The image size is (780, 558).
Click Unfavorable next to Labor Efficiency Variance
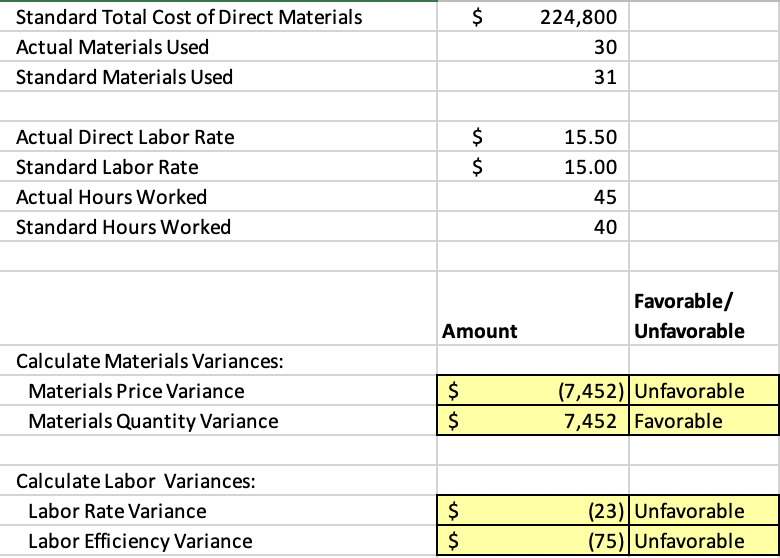pos(704,541)
